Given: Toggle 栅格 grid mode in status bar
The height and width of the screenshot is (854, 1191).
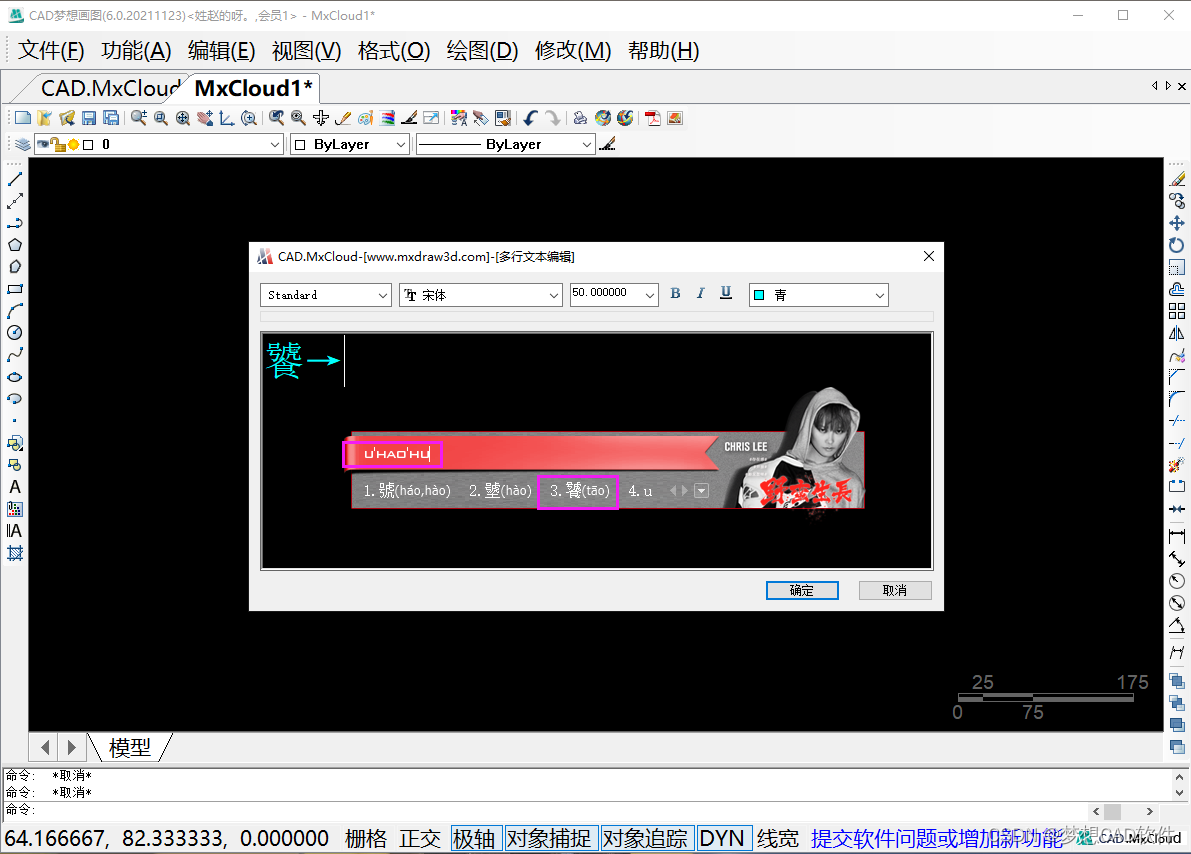Looking at the screenshot, I should pyautogui.click(x=366, y=839).
